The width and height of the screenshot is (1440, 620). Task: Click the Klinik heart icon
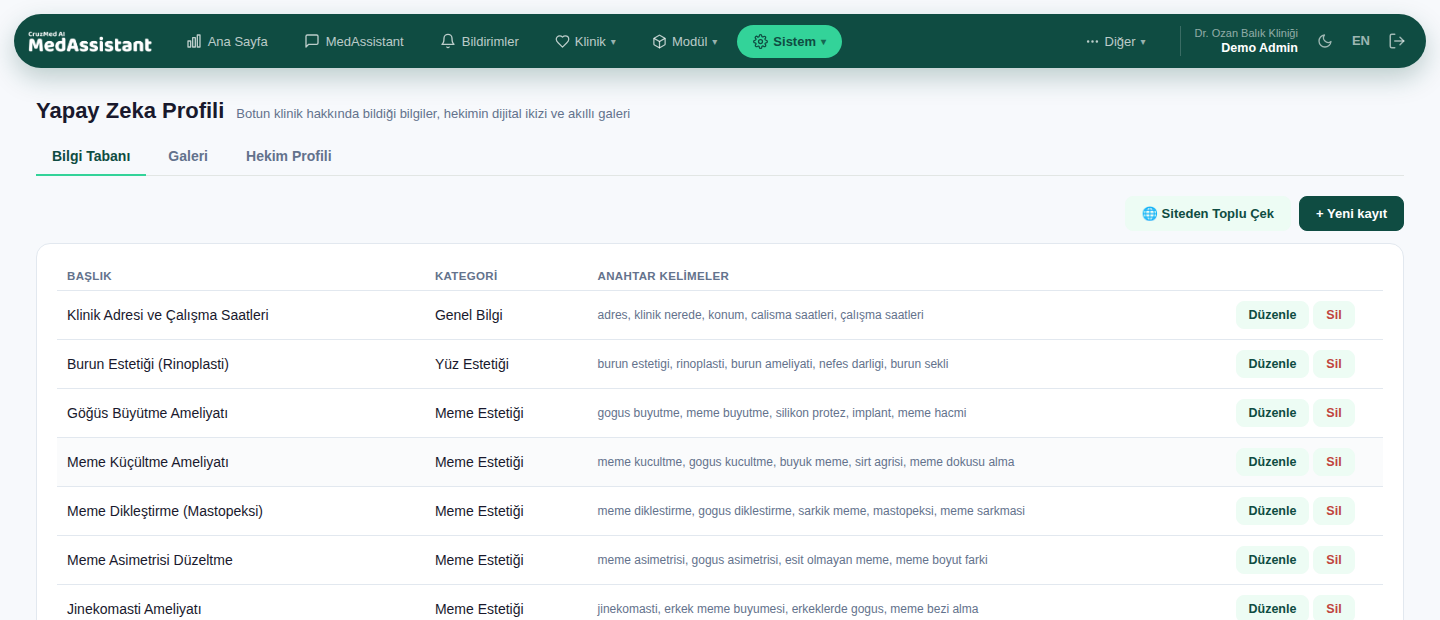point(562,41)
